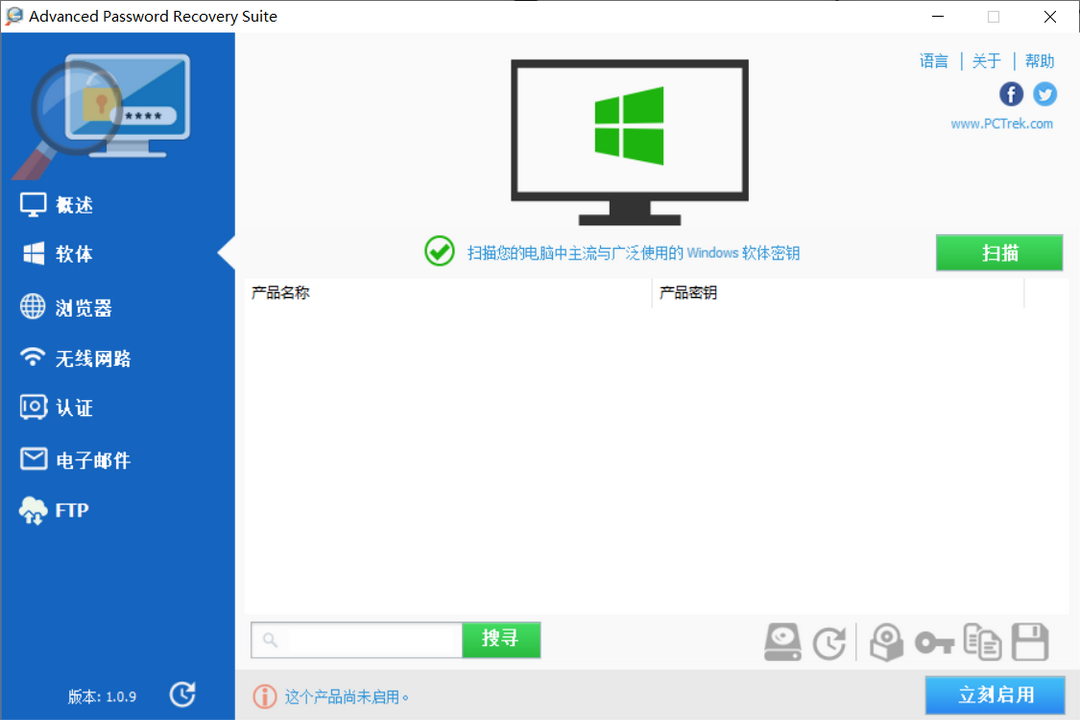Open the Facebook page icon
The height and width of the screenshot is (720, 1080).
pos(1011,93)
